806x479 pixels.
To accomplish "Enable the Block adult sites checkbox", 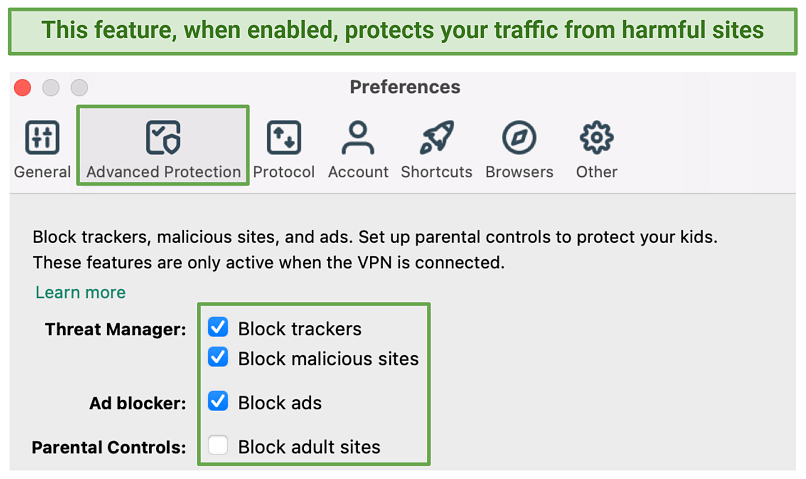I will coord(218,446).
